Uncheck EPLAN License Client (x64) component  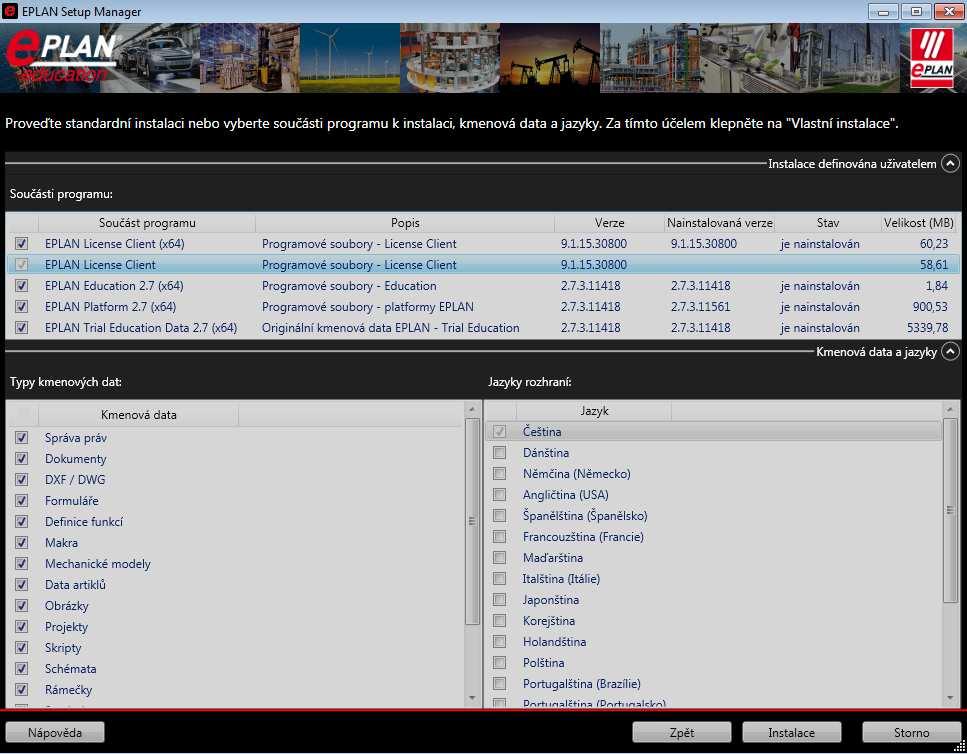[x=22, y=244]
